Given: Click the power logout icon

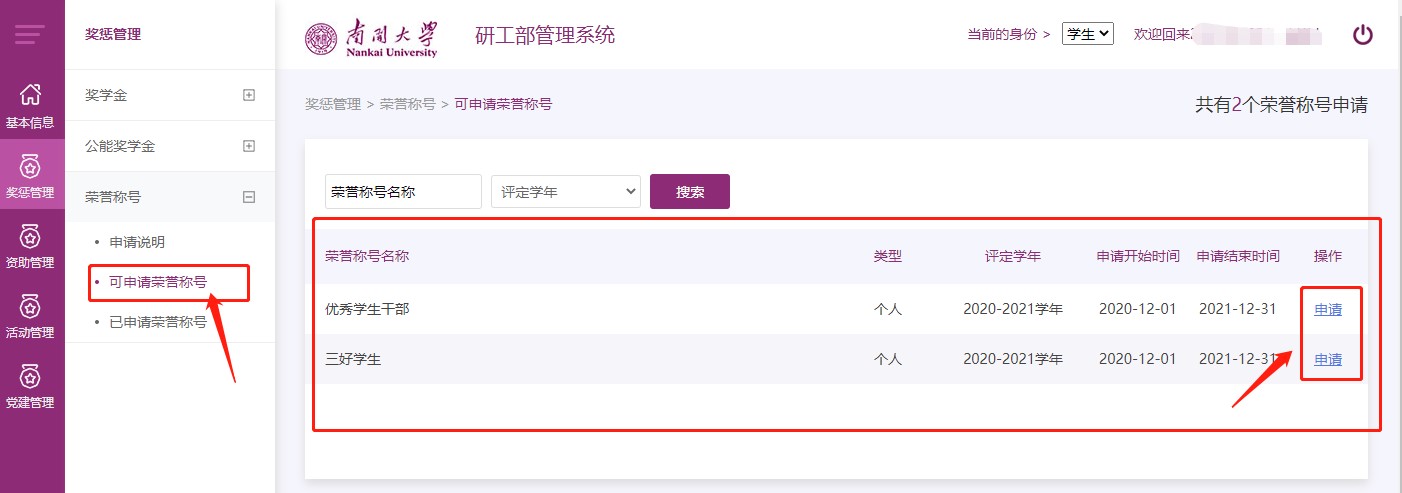Looking at the screenshot, I should pos(1363,35).
